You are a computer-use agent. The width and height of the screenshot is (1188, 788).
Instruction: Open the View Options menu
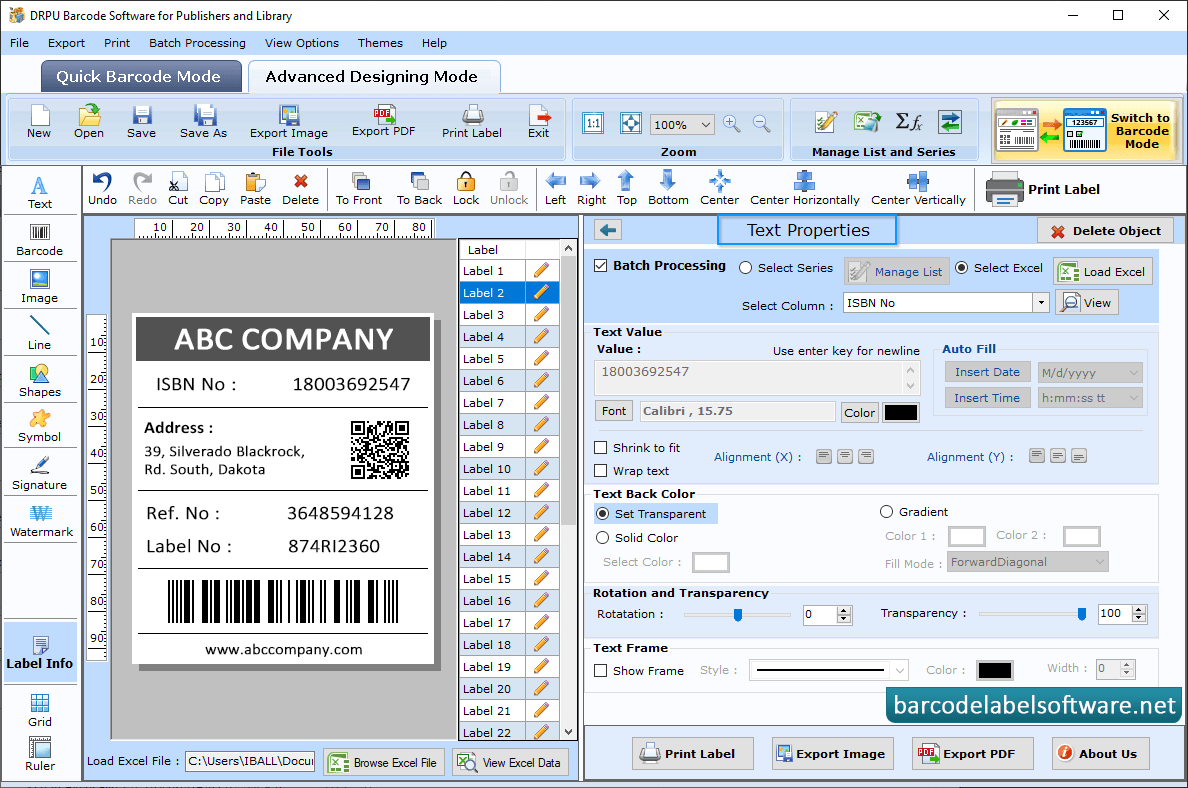pos(302,43)
